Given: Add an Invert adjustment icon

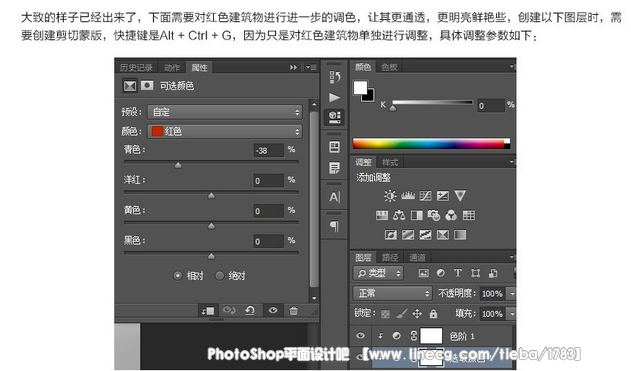Looking at the screenshot, I should click(390, 235).
